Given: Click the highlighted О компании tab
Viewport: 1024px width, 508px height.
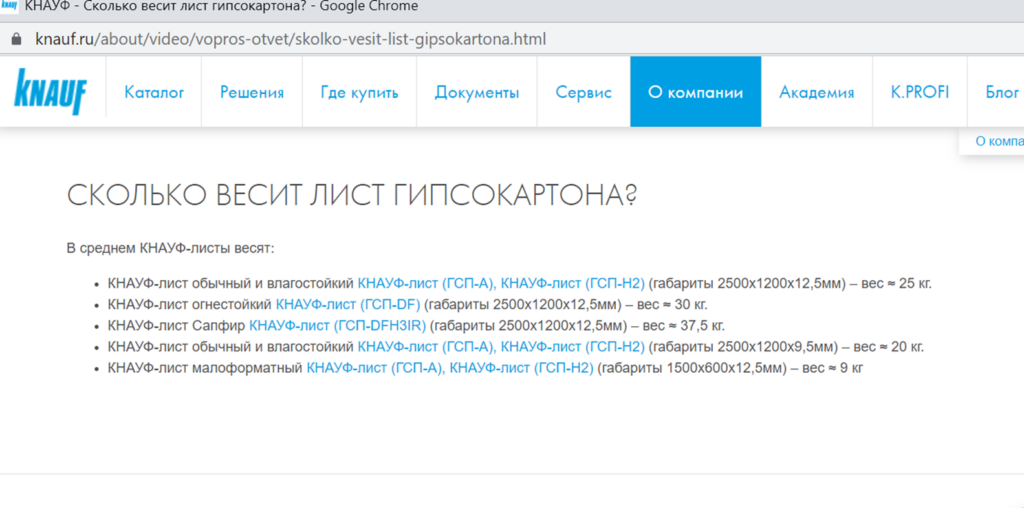Looking at the screenshot, I should [x=696, y=91].
